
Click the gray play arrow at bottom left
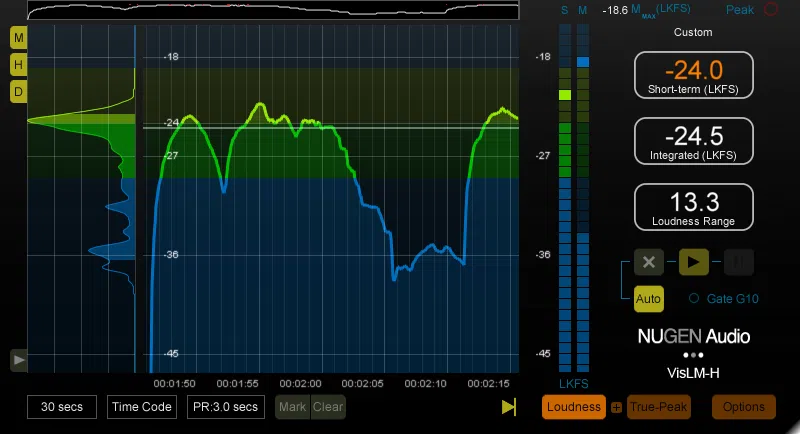19,360
